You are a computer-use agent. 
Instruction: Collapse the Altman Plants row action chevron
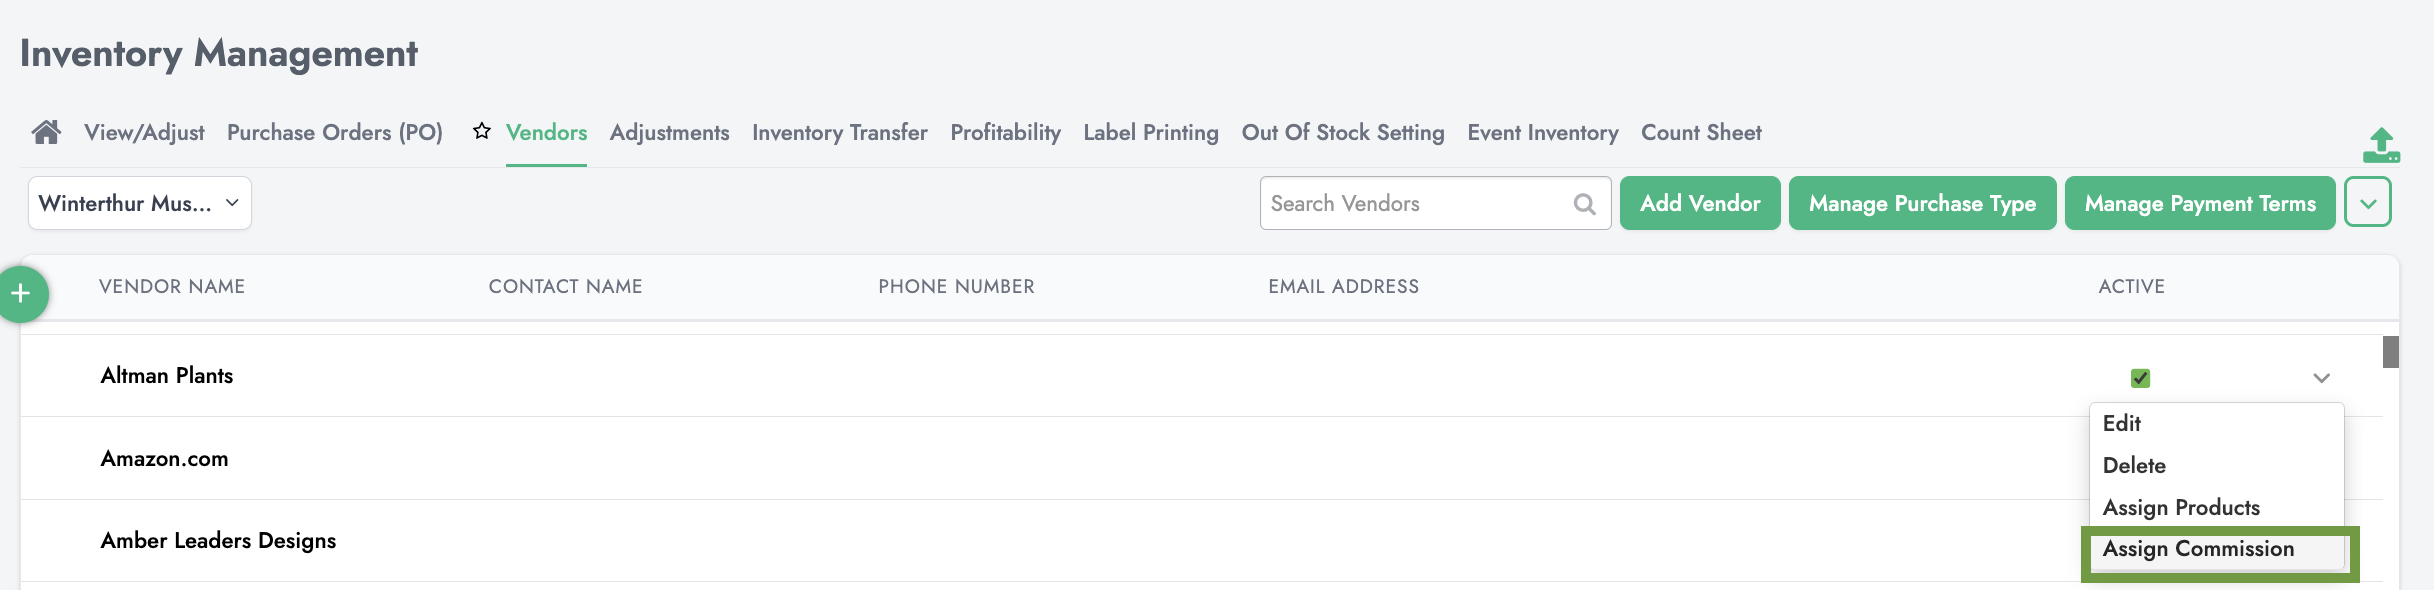point(2321,378)
